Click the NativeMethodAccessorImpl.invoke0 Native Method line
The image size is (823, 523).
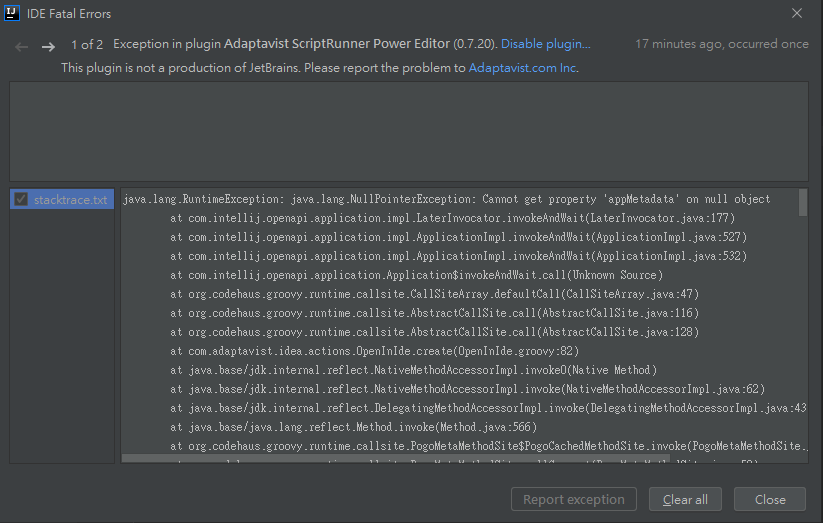[414, 370]
